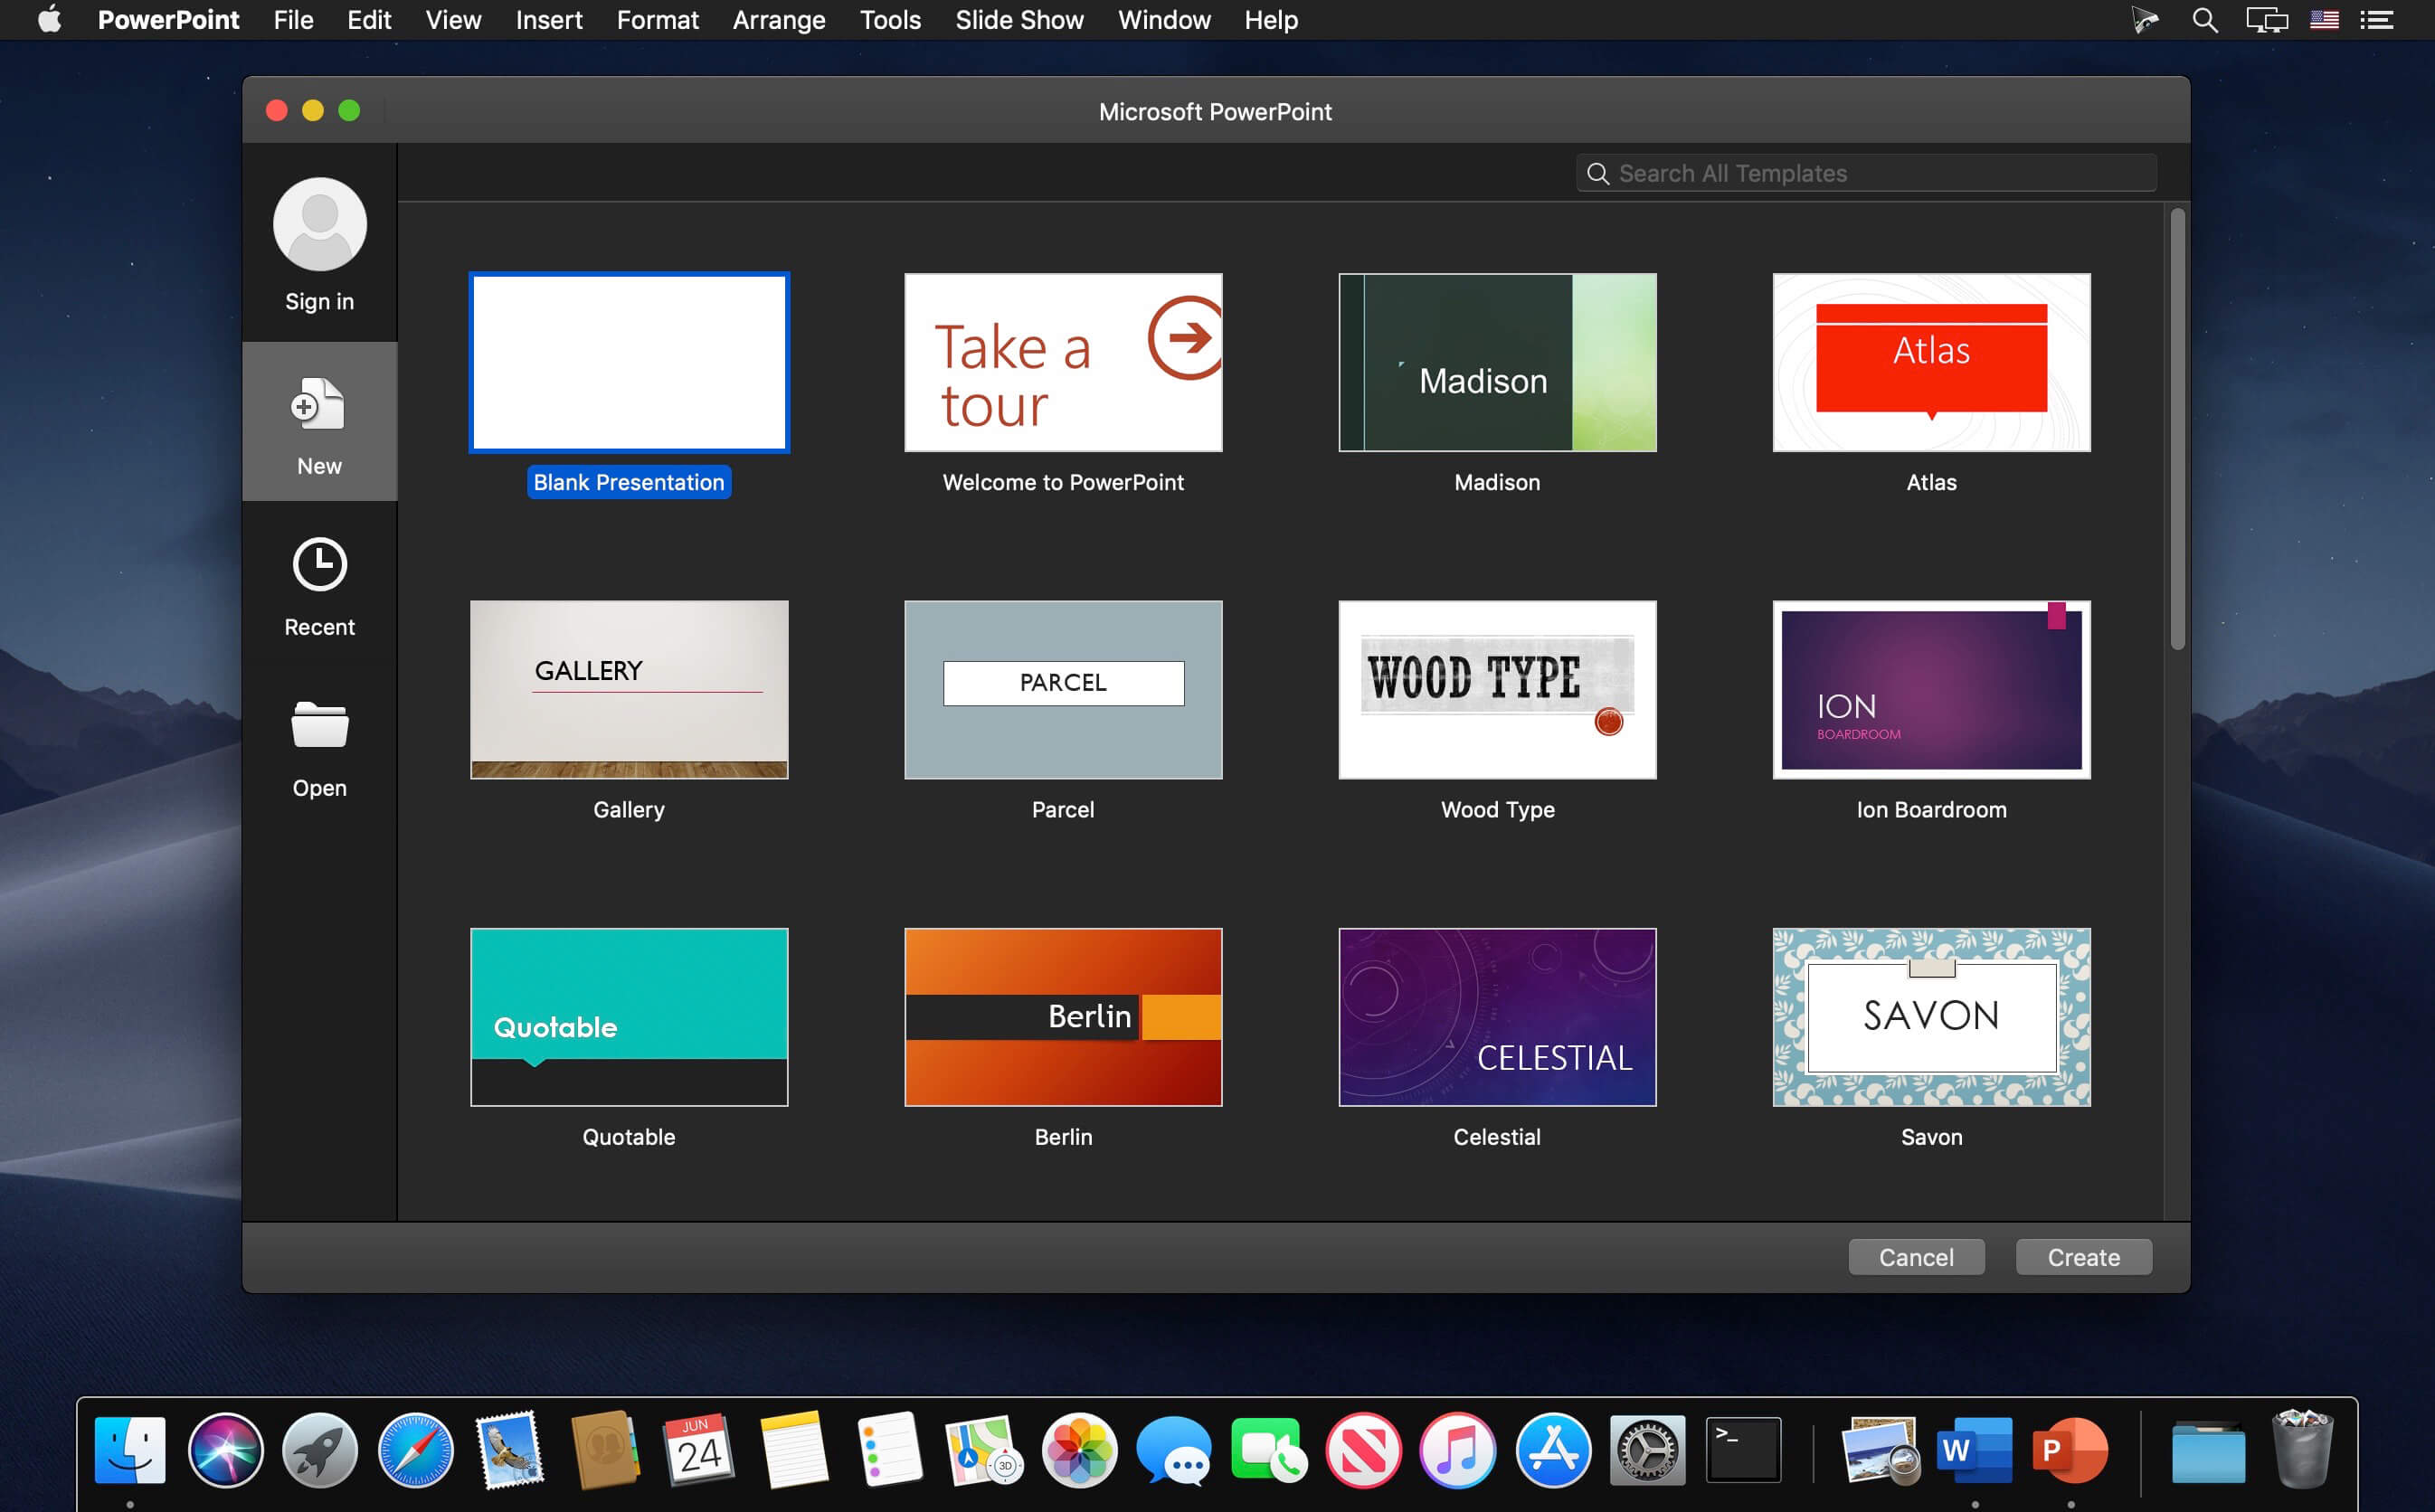
Task: Select the Gallery template thumbnail
Action: (x=629, y=688)
